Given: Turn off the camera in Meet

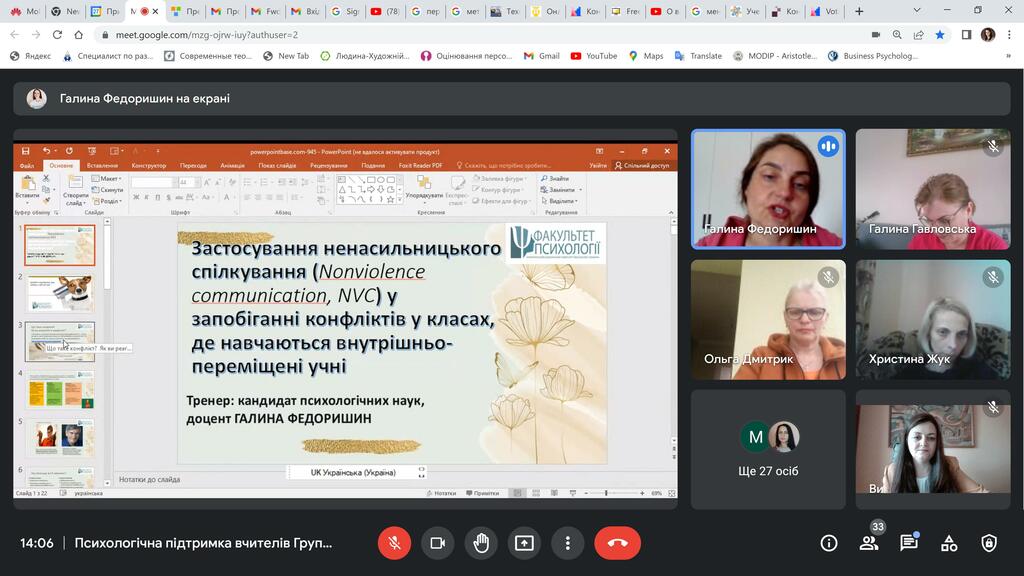Looking at the screenshot, I should [x=437, y=543].
